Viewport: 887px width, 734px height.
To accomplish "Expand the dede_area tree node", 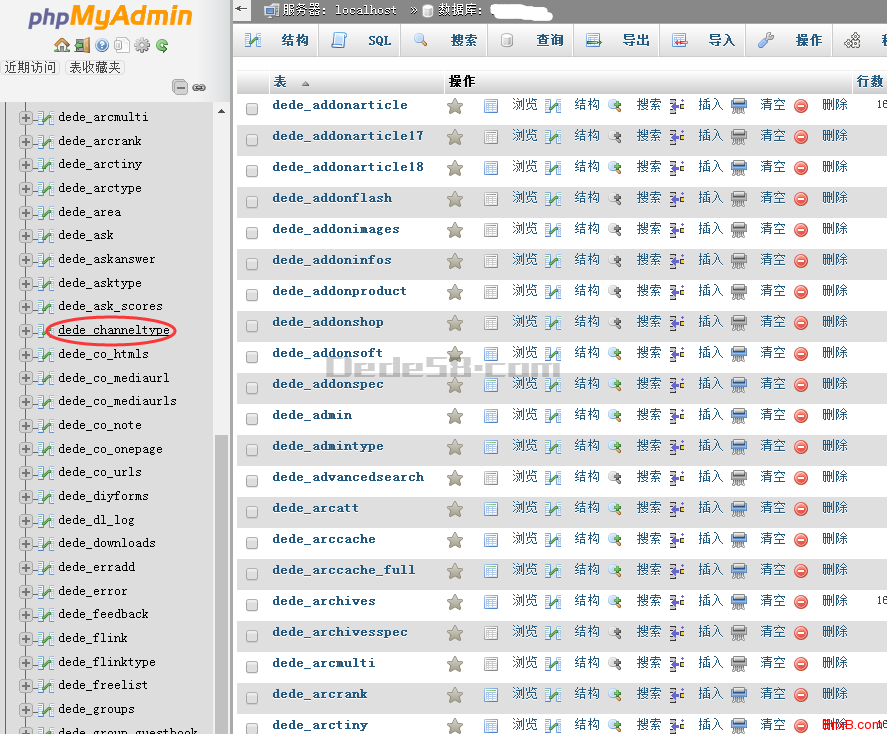I will click(x=26, y=212).
